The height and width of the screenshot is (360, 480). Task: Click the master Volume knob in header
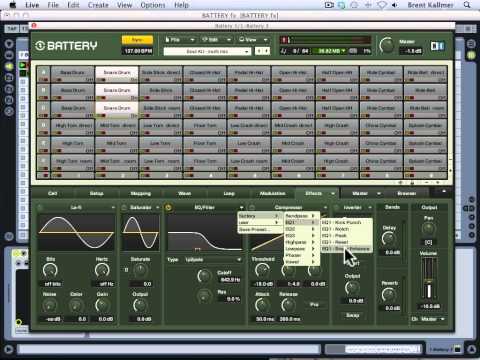[387, 45]
